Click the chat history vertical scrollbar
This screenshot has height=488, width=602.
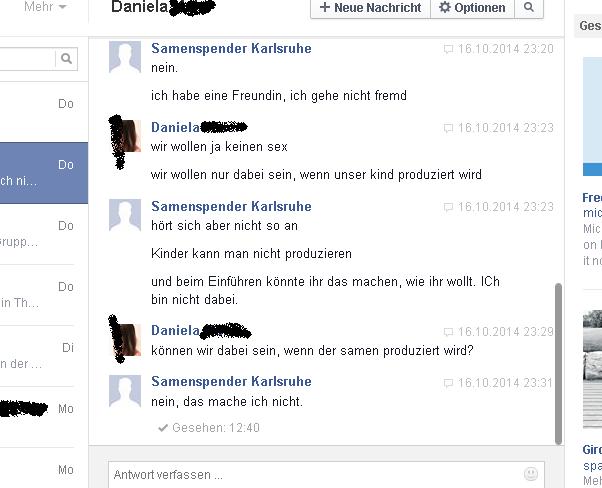pos(559,364)
